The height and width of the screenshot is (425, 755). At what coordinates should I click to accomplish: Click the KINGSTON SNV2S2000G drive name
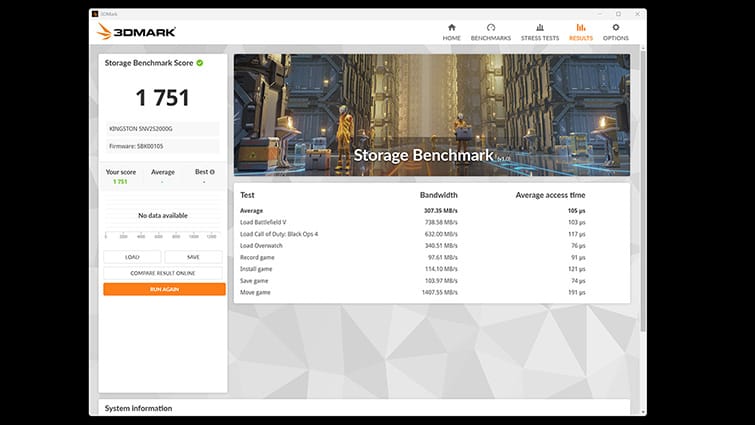pyautogui.click(x=163, y=129)
